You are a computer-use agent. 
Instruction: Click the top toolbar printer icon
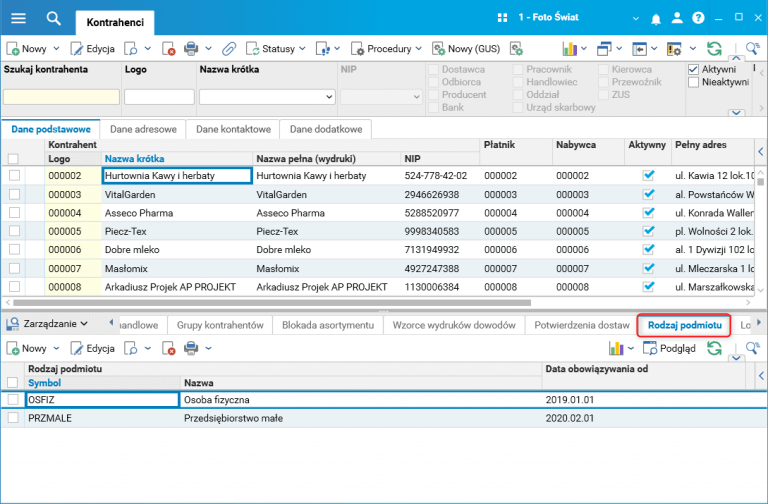pos(192,48)
